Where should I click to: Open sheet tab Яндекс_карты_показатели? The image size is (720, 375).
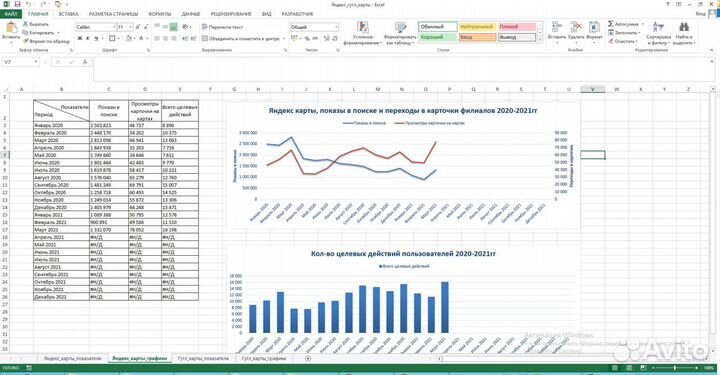[73, 358]
